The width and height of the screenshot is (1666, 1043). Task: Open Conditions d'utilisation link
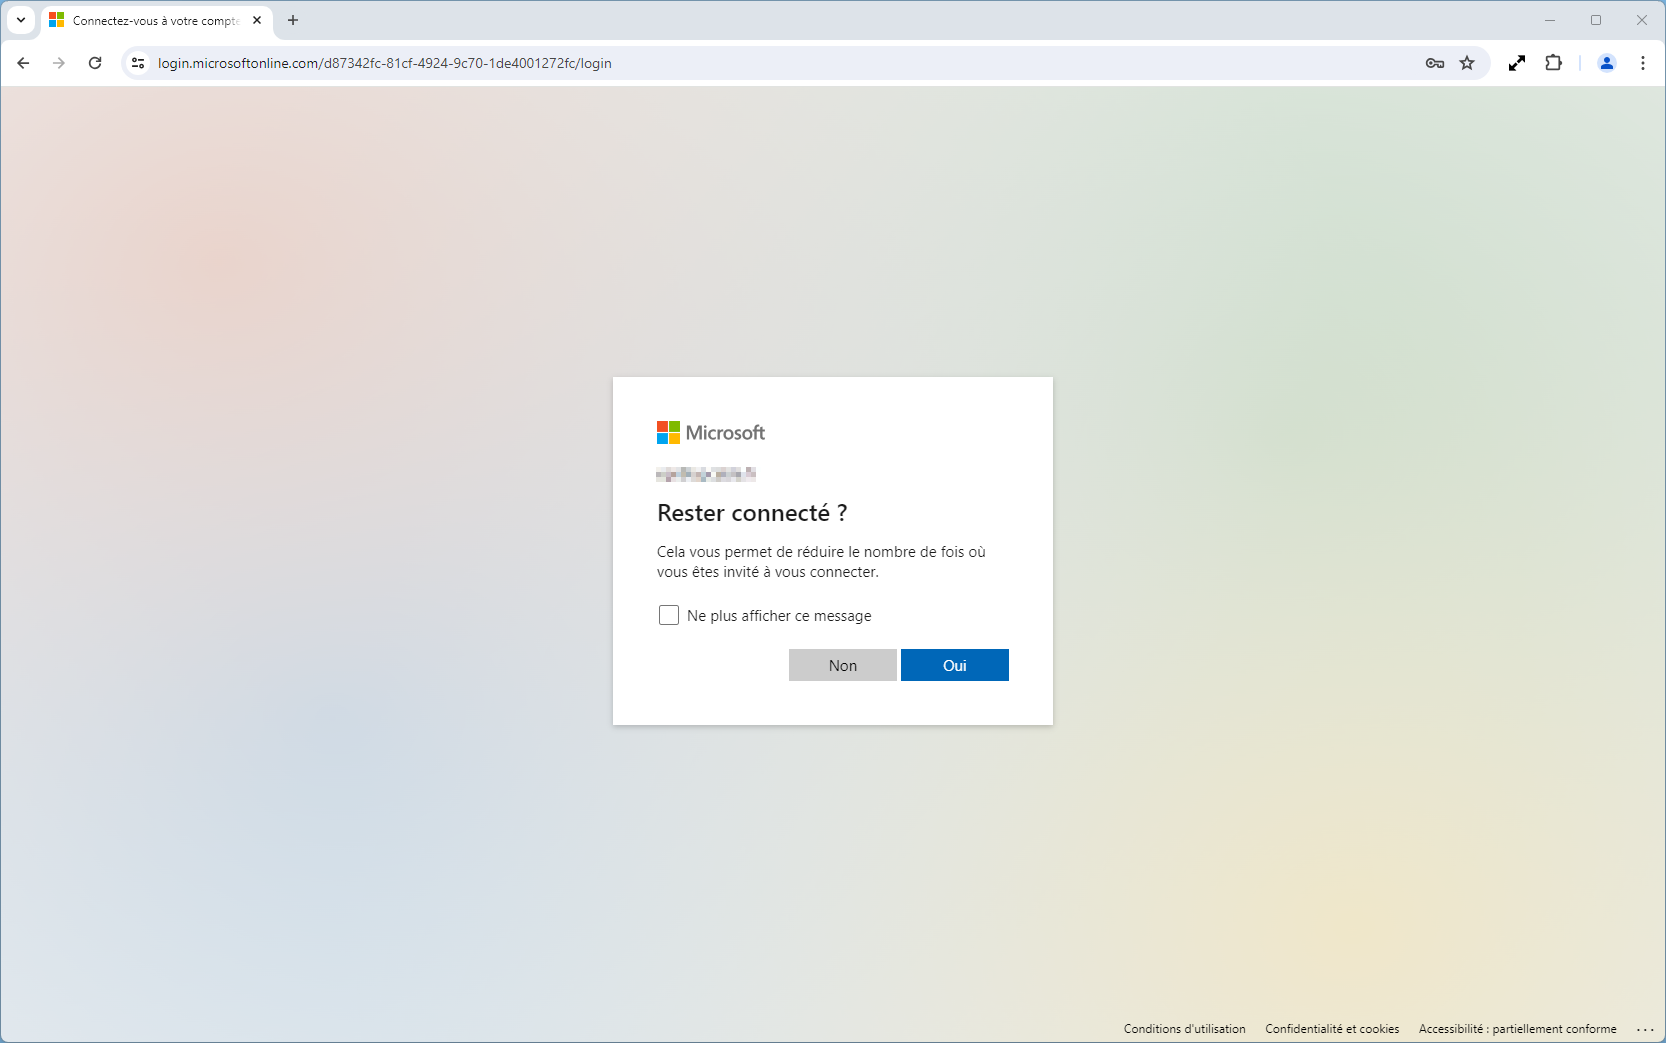(1185, 1029)
